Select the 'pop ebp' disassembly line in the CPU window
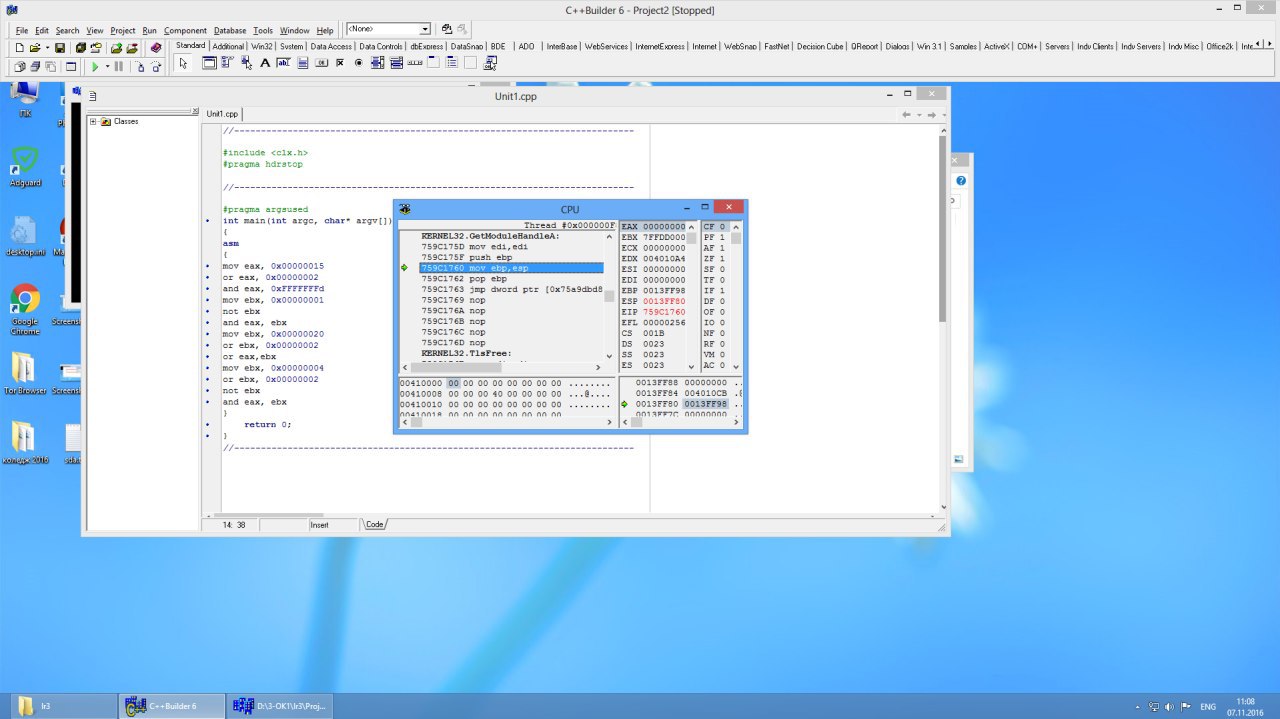Screen dimensions: 1280x719 [511, 279]
